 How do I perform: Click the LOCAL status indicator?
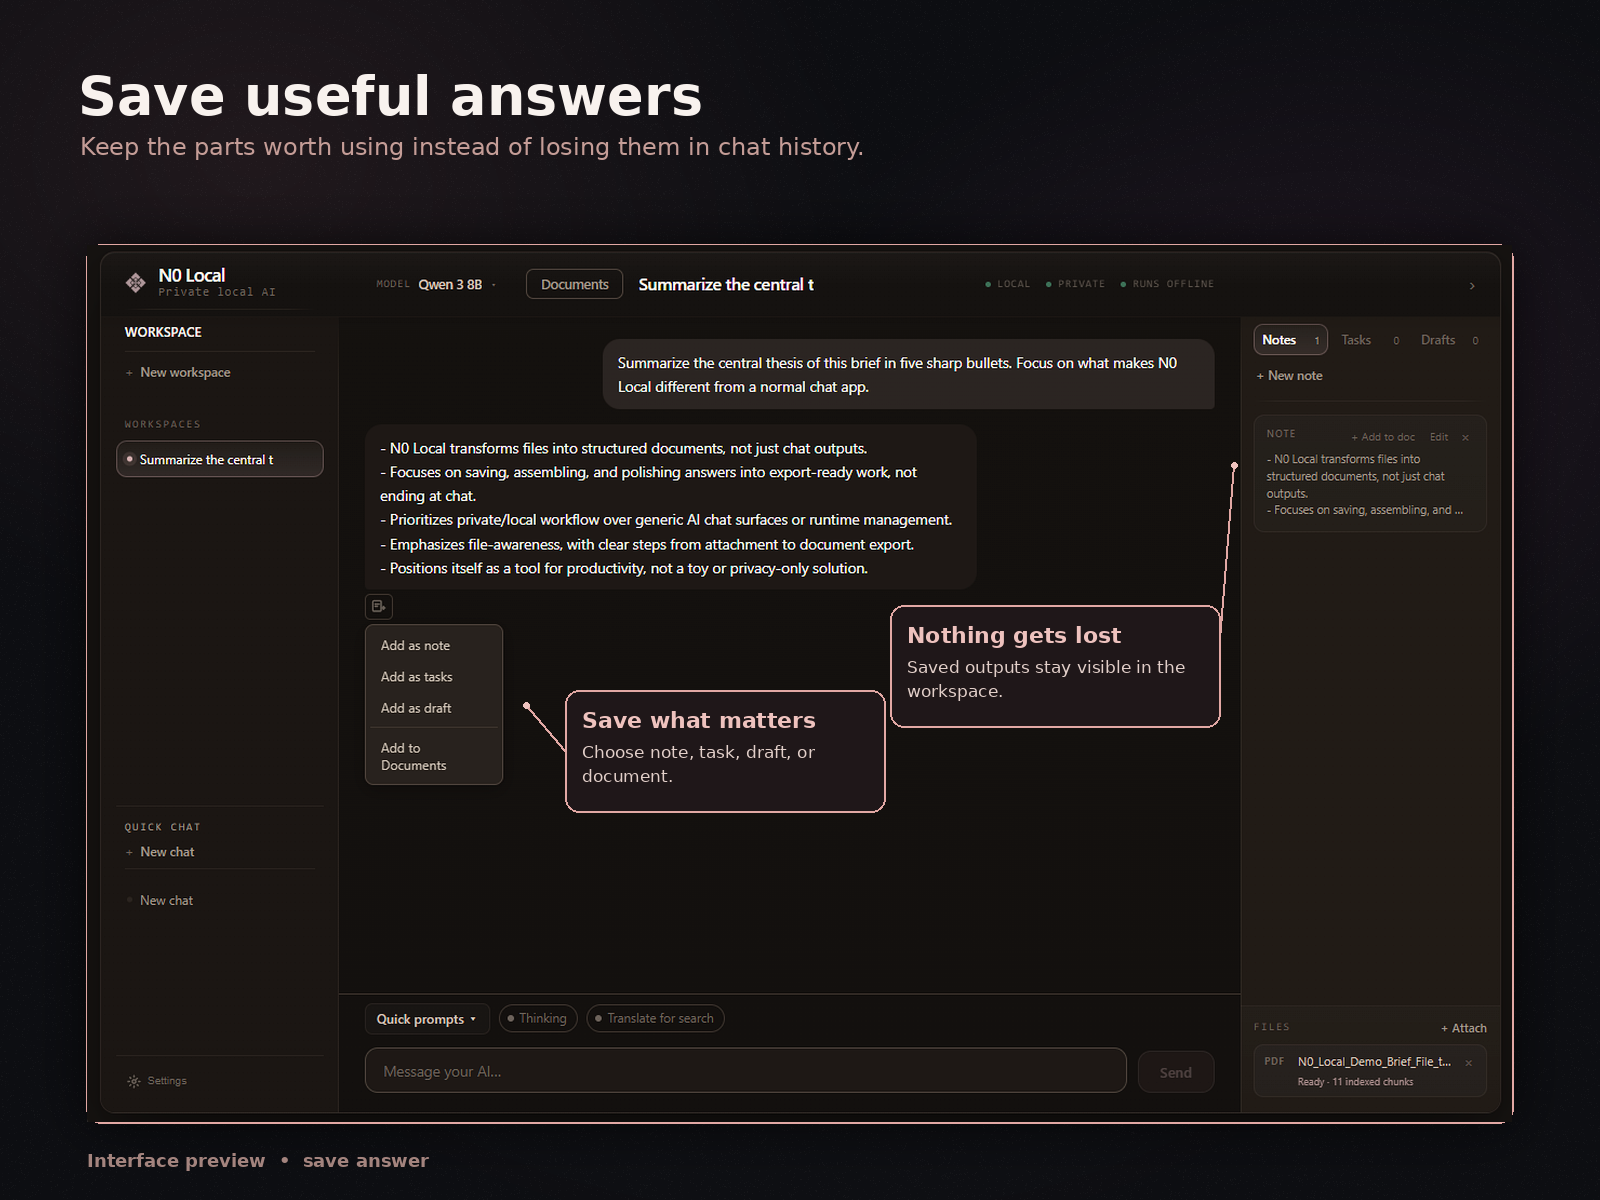[1007, 284]
